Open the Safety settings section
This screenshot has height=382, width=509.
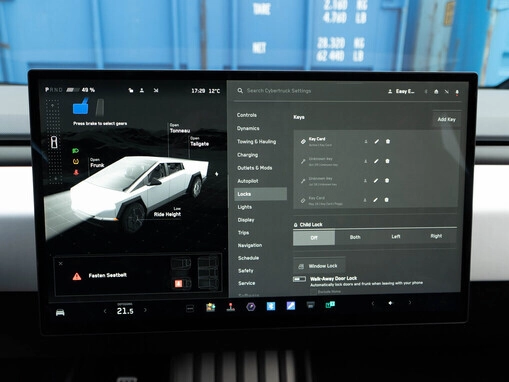tap(246, 271)
